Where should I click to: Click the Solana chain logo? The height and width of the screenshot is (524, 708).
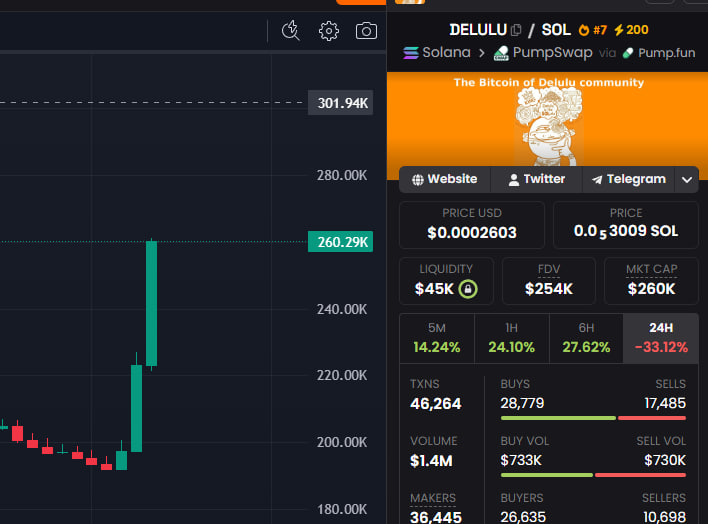pos(411,53)
